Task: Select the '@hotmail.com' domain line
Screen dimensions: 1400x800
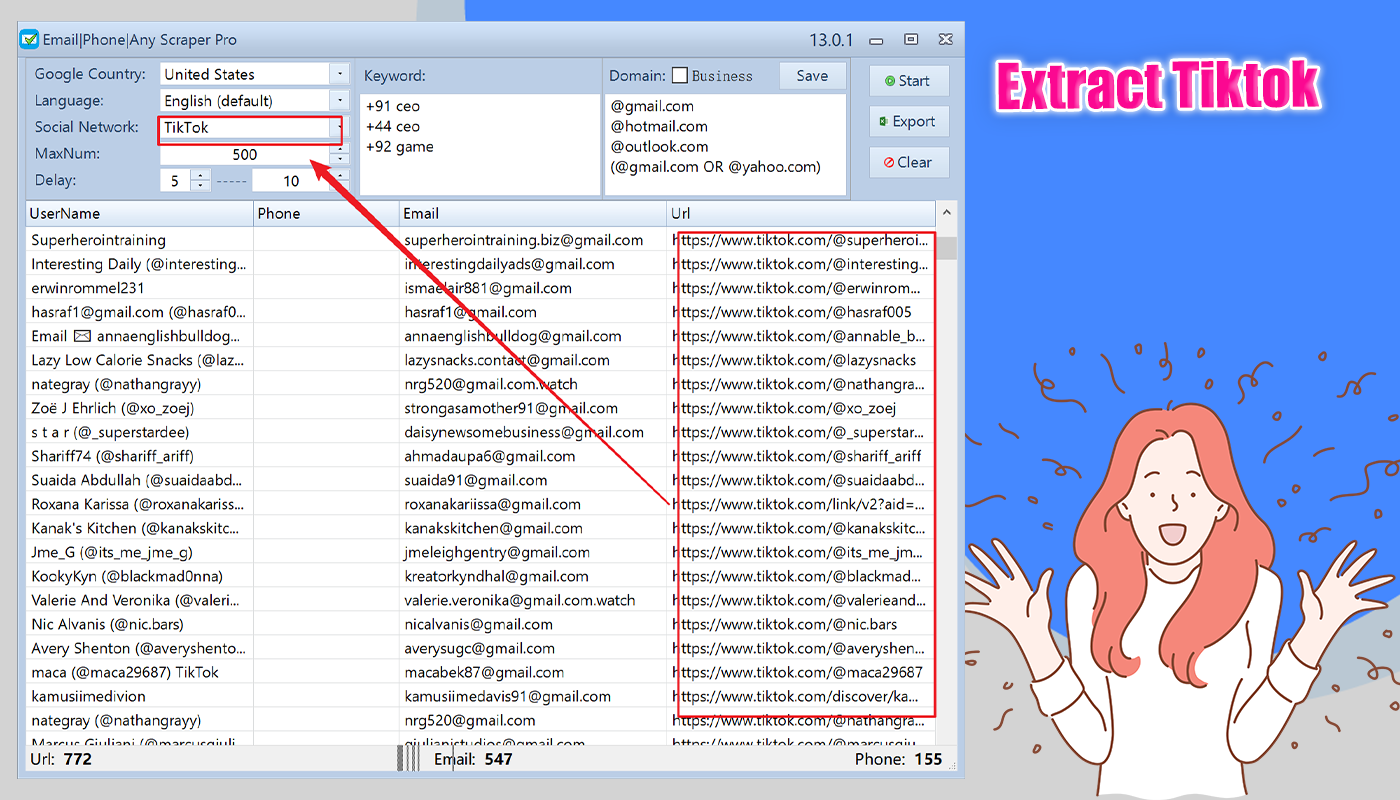Action: tap(660, 126)
